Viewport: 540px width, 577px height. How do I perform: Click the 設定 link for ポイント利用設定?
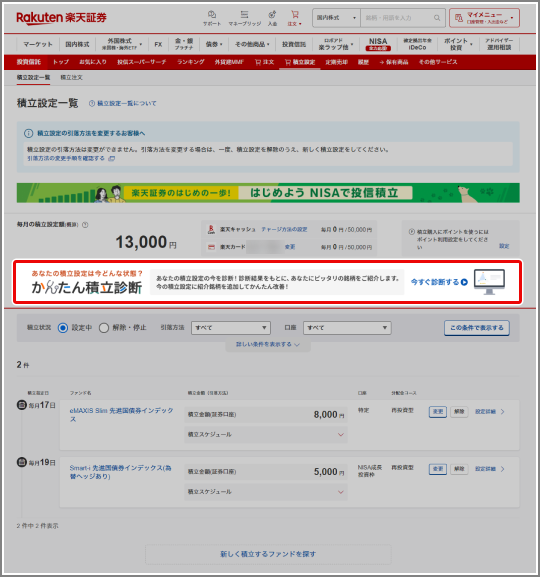pyautogui.click(x=504, y=246)
